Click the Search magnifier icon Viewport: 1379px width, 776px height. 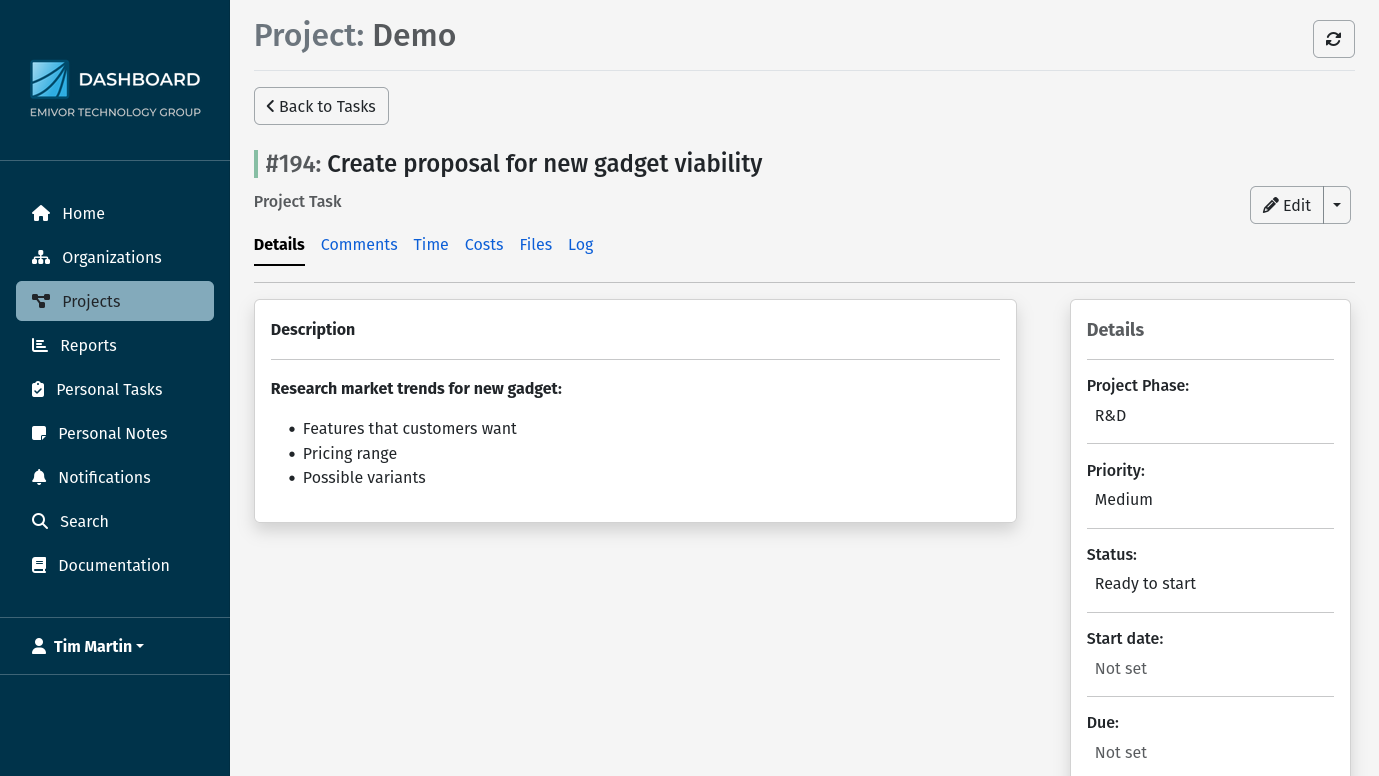(40, 521)
